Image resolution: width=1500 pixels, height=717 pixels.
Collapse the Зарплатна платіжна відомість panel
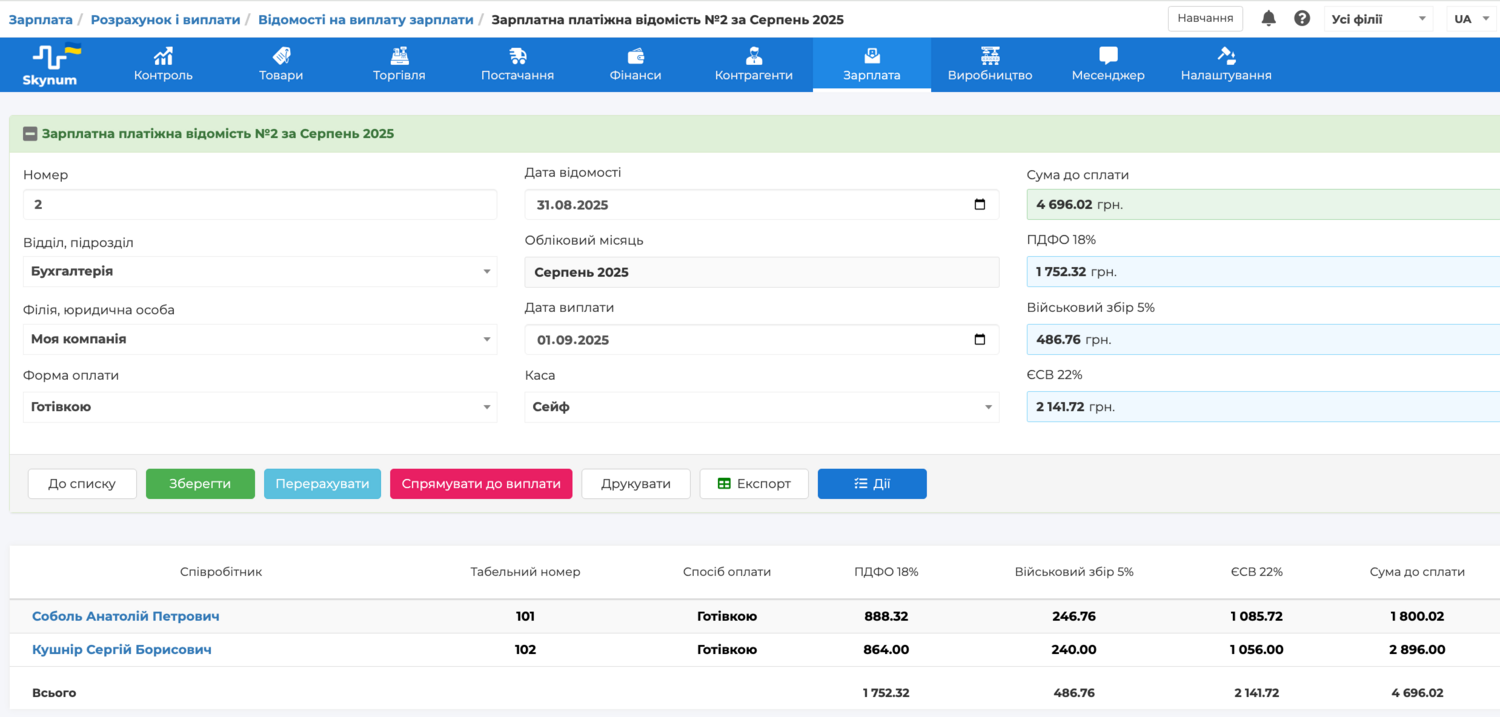click(30, 134)
